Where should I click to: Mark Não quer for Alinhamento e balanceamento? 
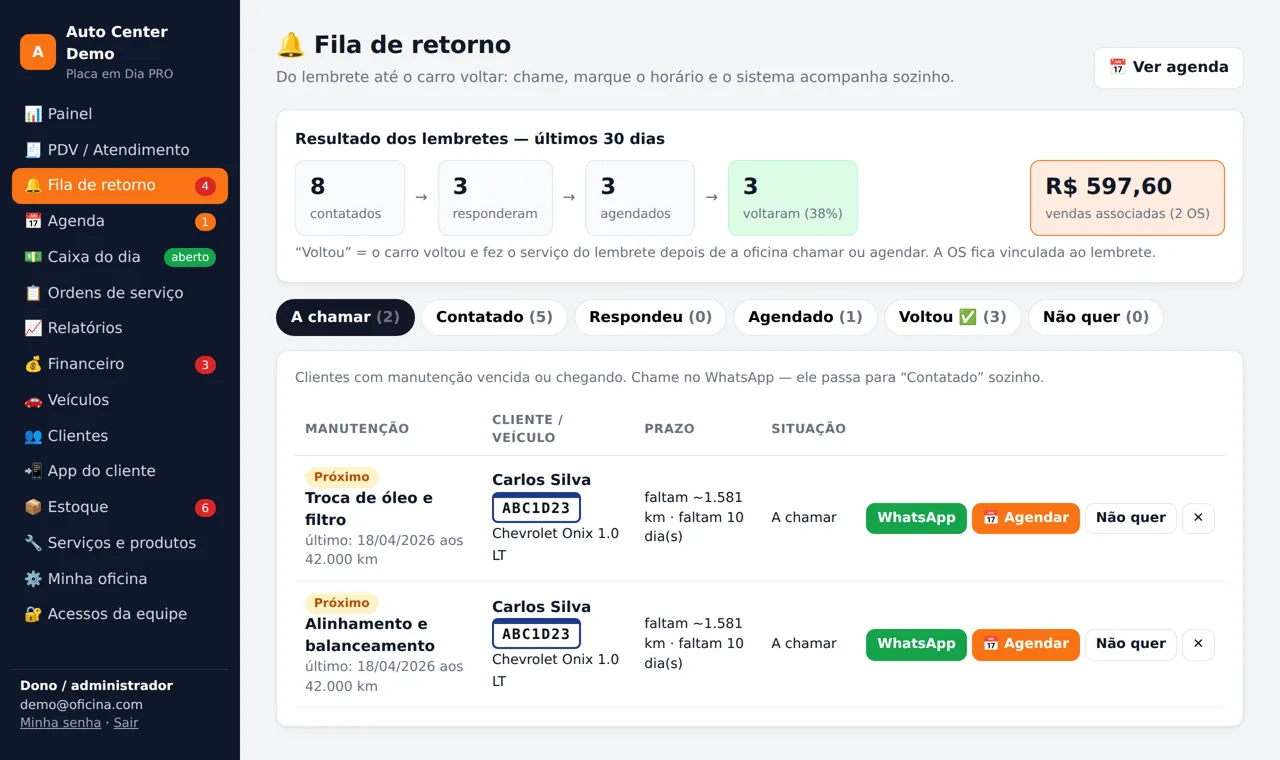point(1131,644)
